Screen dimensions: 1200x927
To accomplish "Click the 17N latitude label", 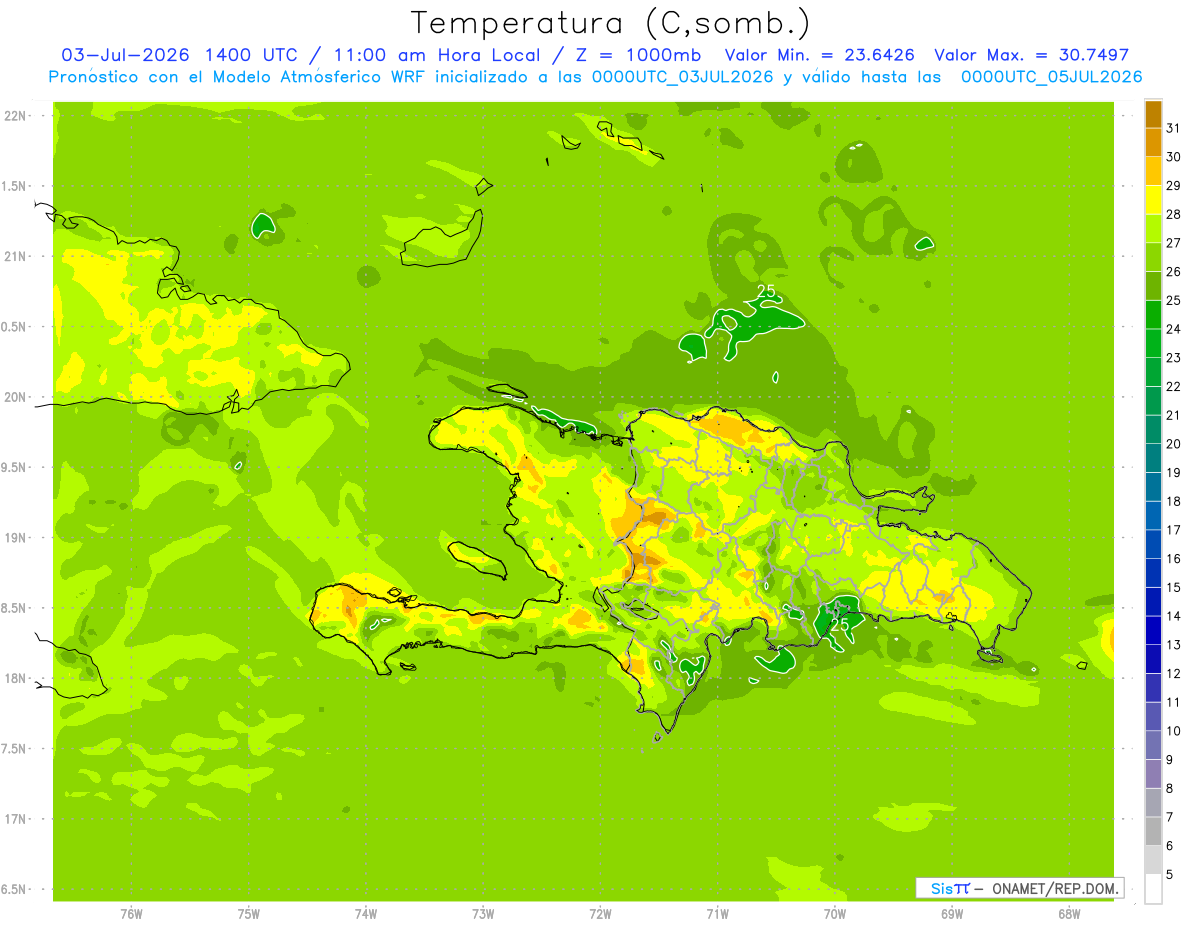I will click(17, 819).
